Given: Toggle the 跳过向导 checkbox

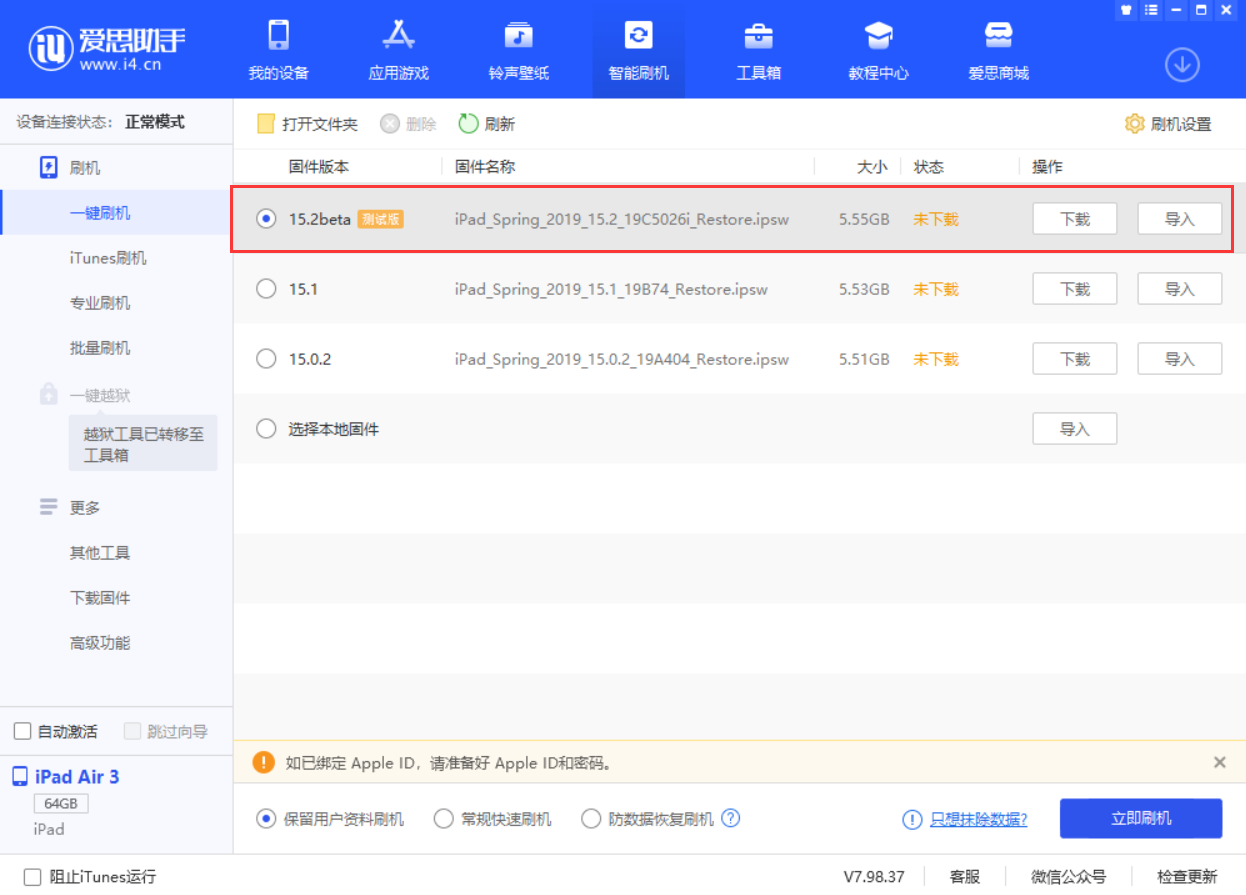Looking at the screenshot, I should (132, 731).
